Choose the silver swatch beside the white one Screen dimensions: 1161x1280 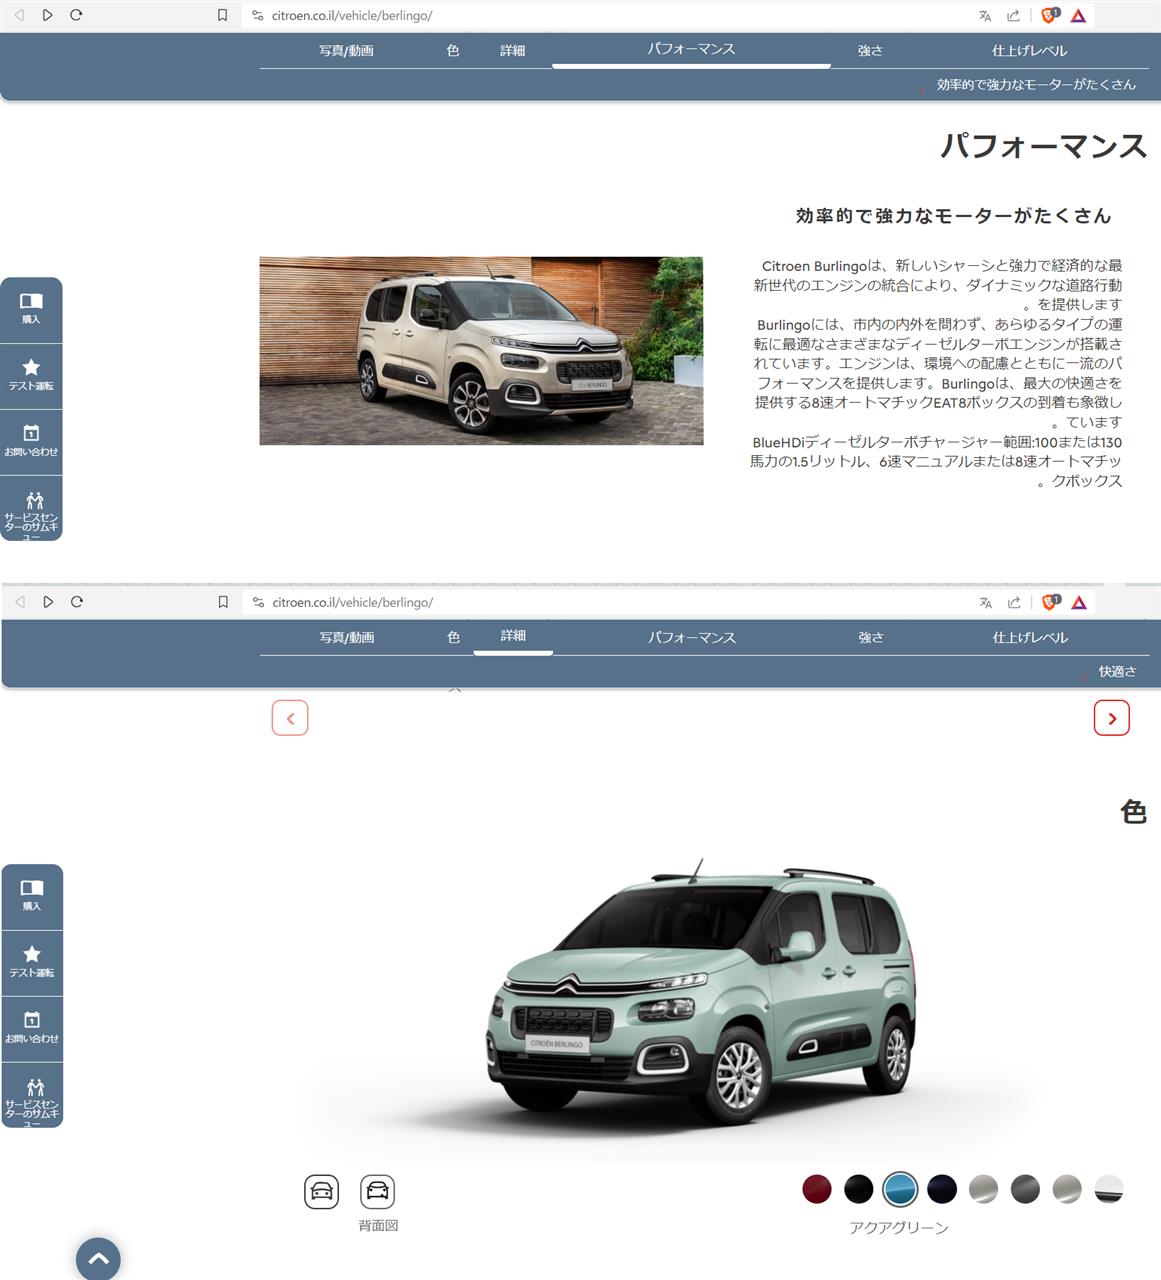1067,1189
